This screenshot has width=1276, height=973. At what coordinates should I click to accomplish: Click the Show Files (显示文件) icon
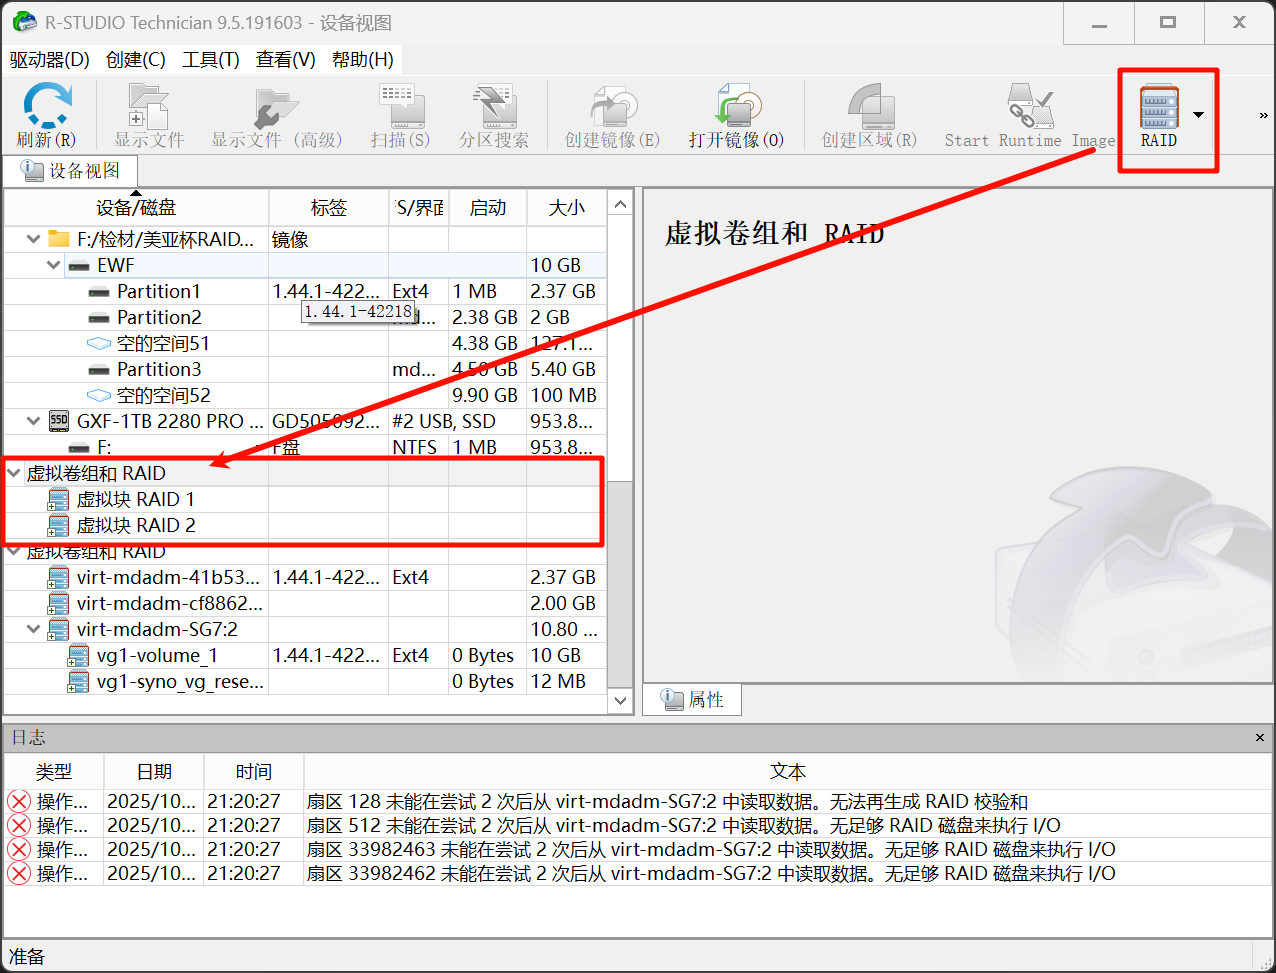pos(149,107)
